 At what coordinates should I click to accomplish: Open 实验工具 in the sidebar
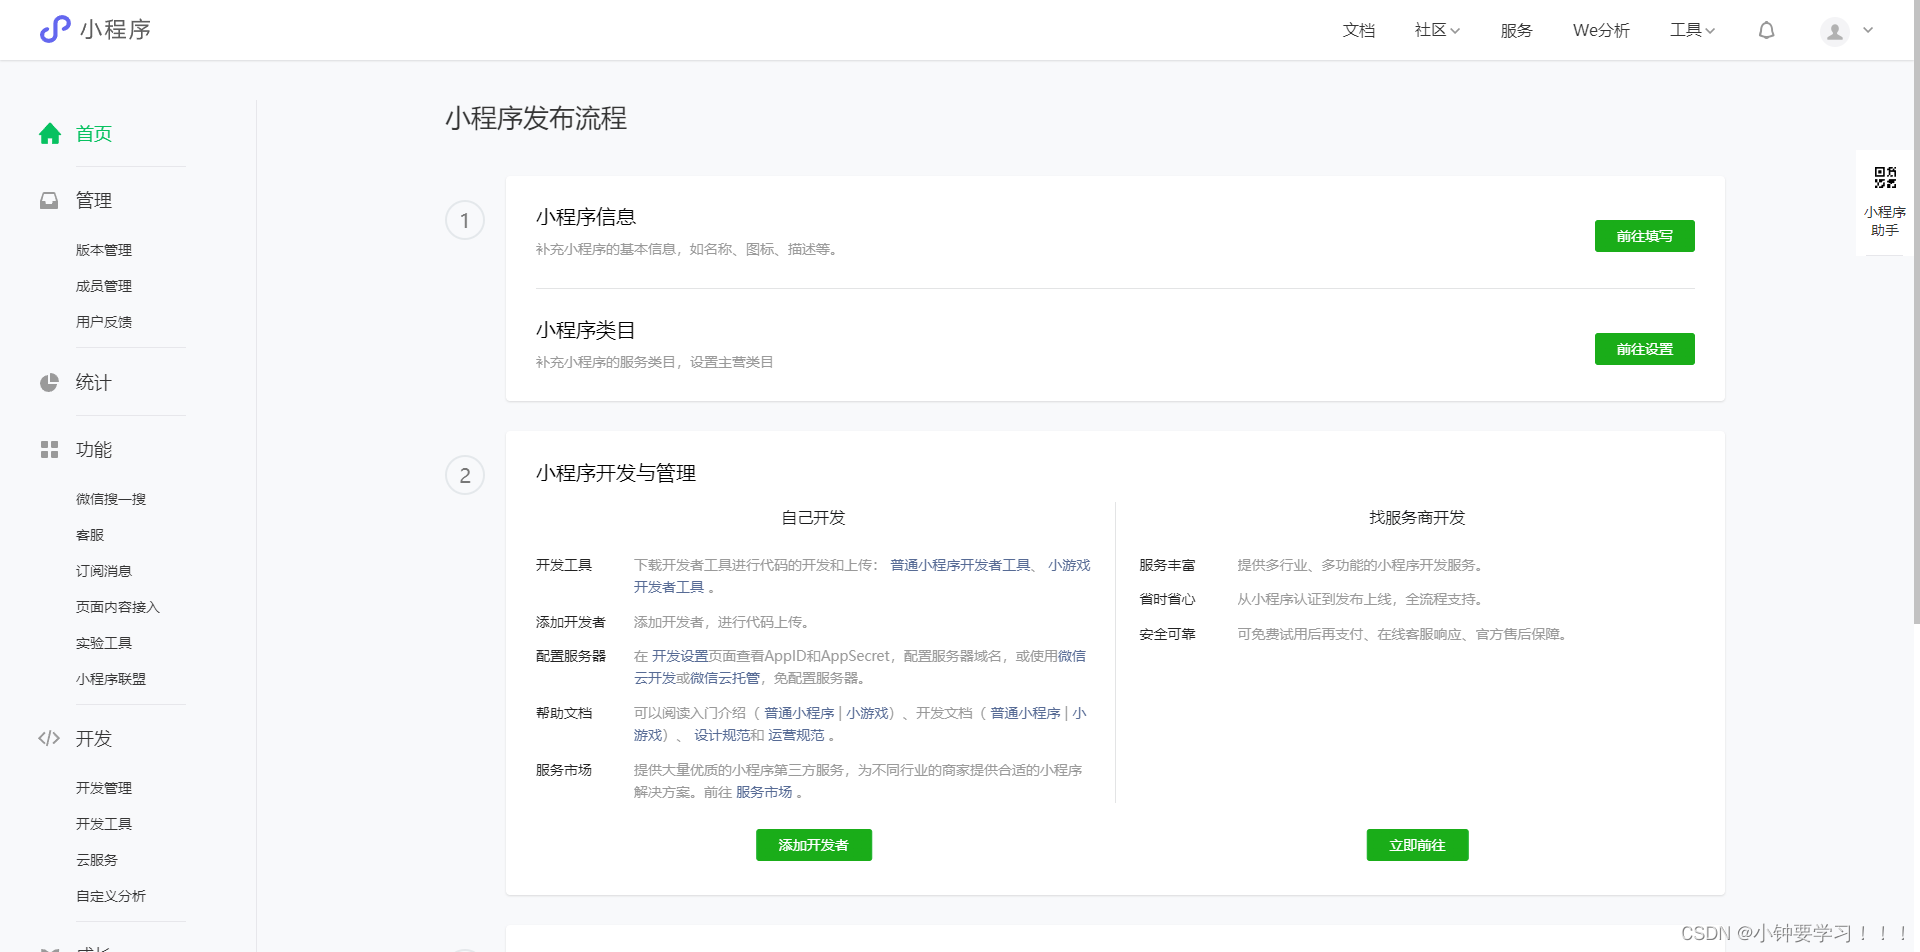click(104, 643)
